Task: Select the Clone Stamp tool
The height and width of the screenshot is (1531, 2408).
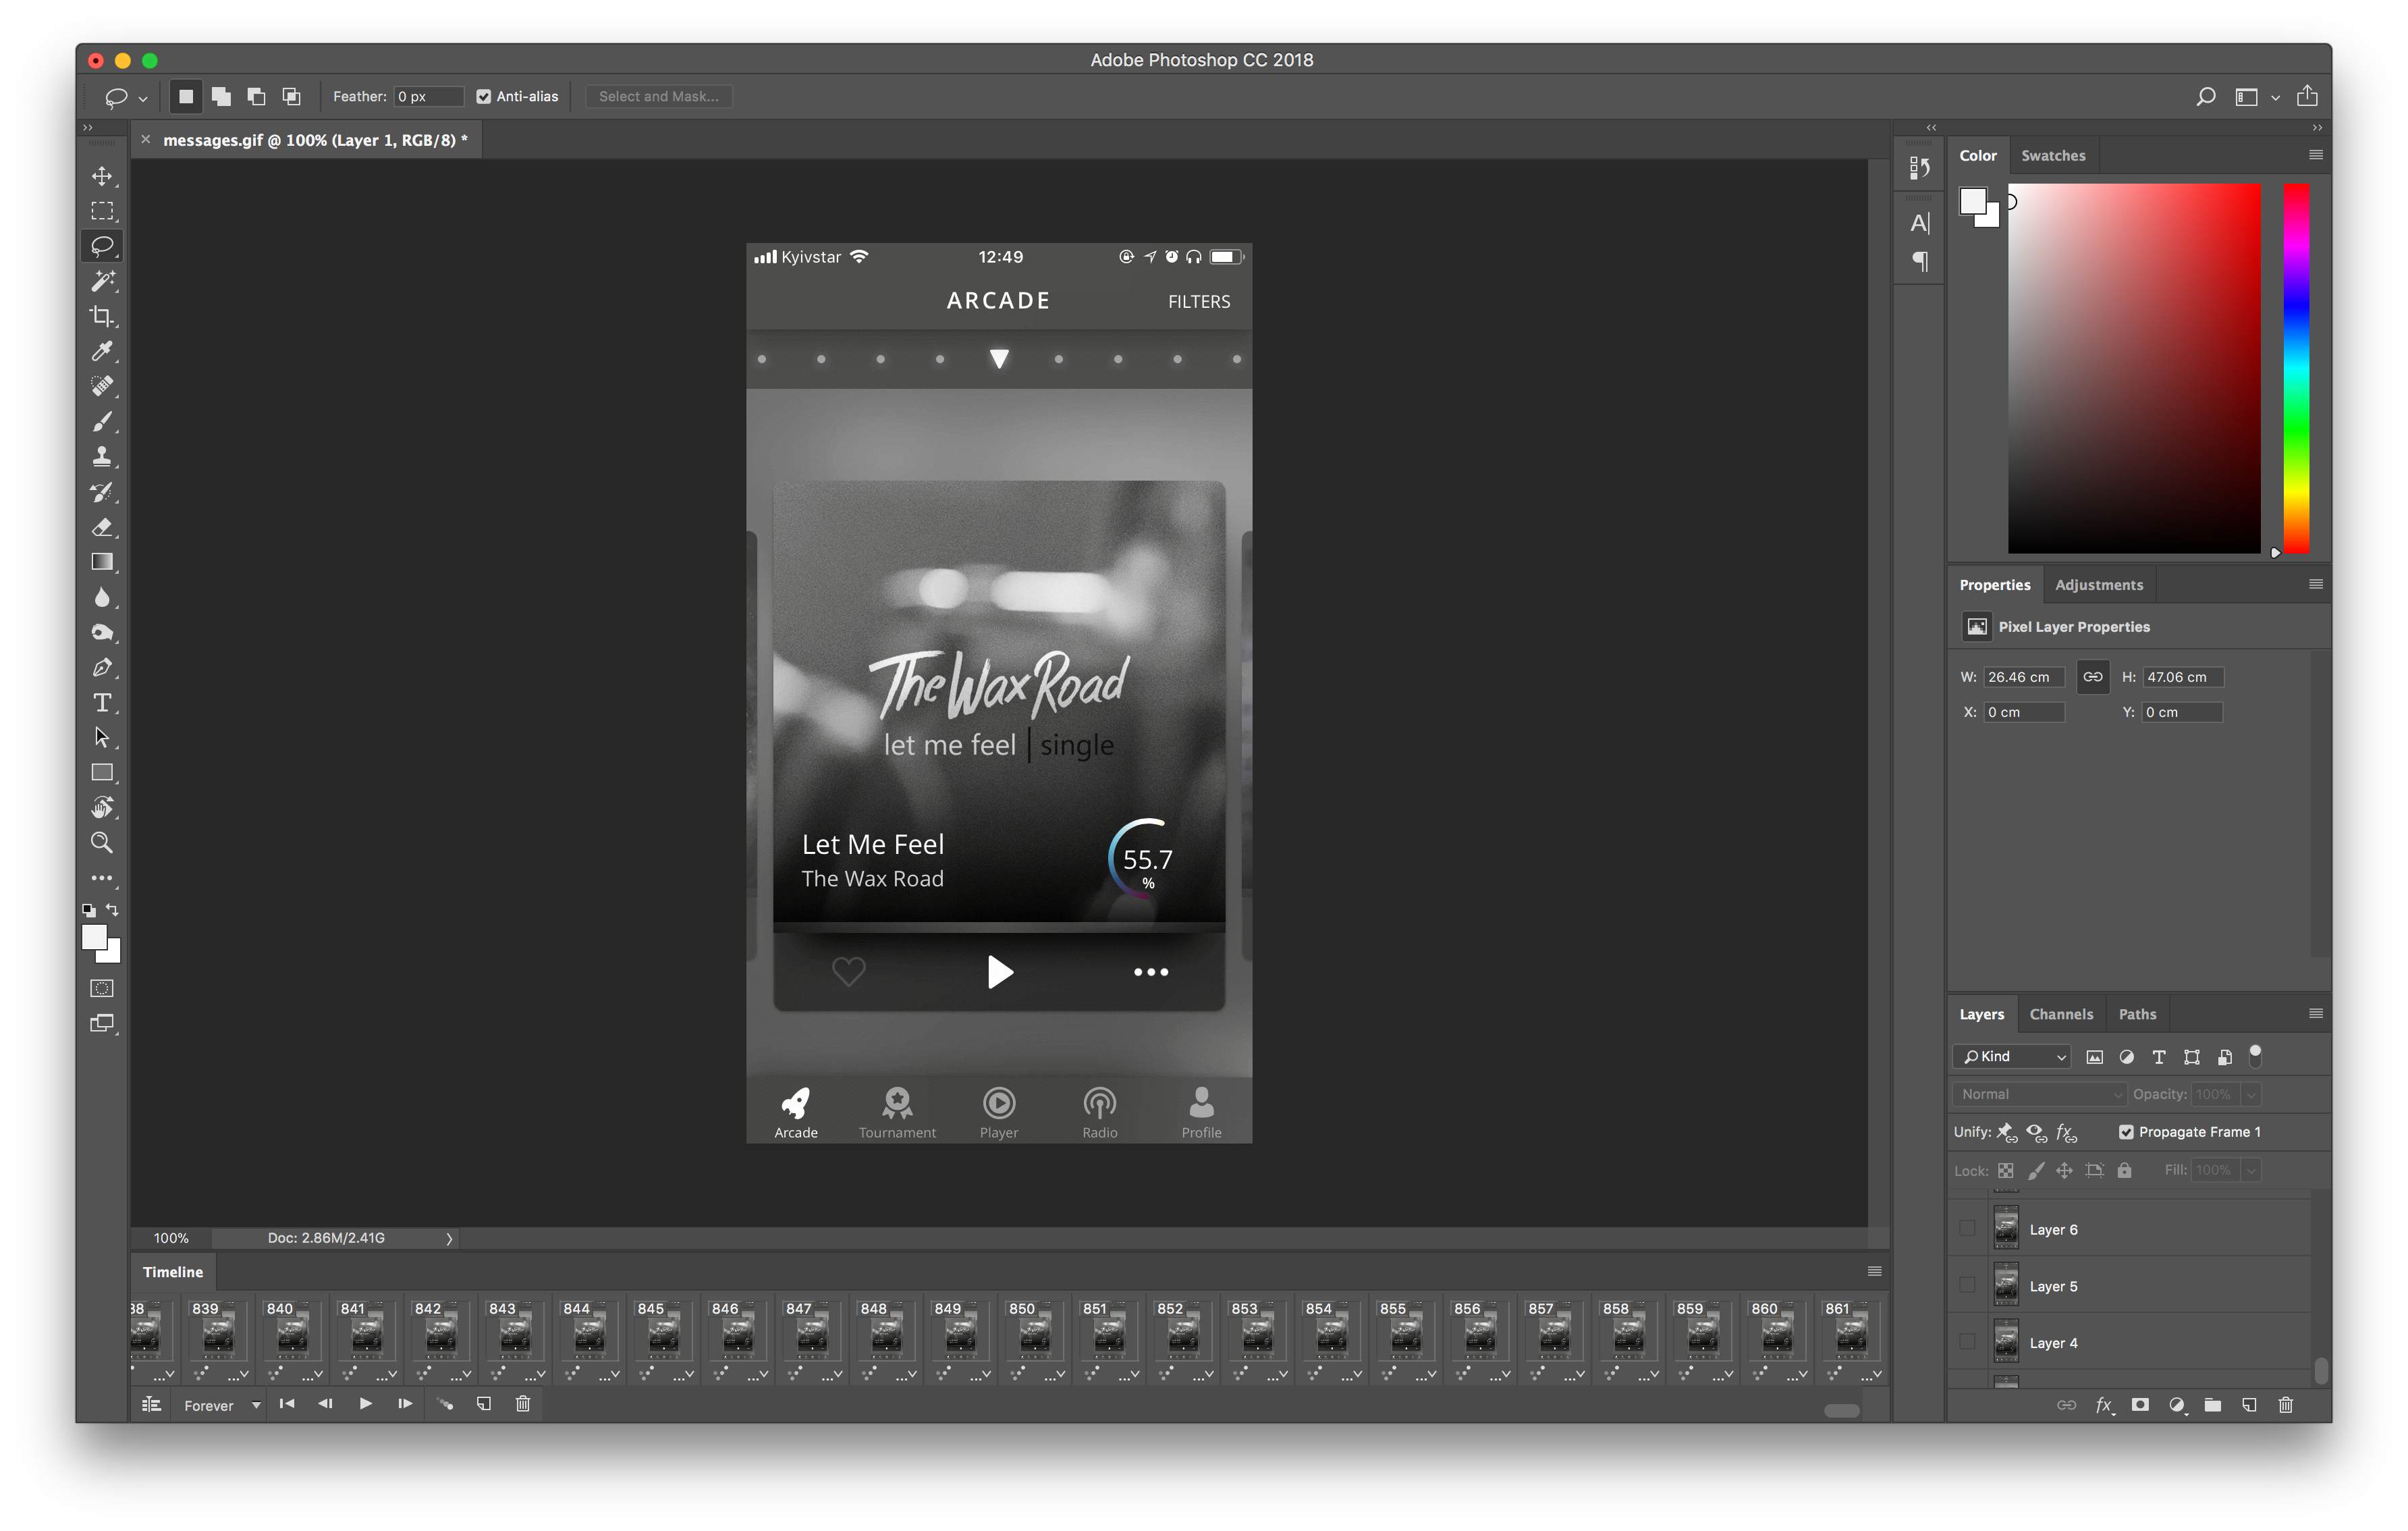Action: tap(102, 457)
